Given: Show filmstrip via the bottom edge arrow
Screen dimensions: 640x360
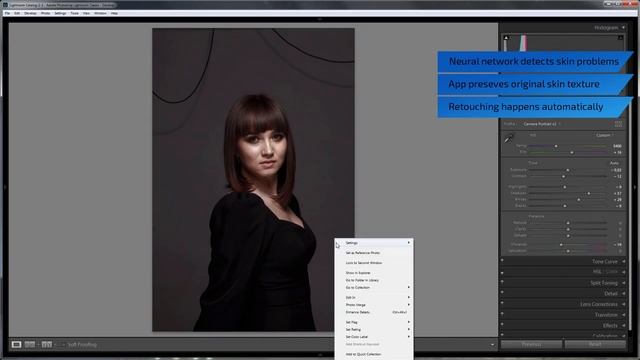Looking at the screenshot, I should tap(320, 354).
